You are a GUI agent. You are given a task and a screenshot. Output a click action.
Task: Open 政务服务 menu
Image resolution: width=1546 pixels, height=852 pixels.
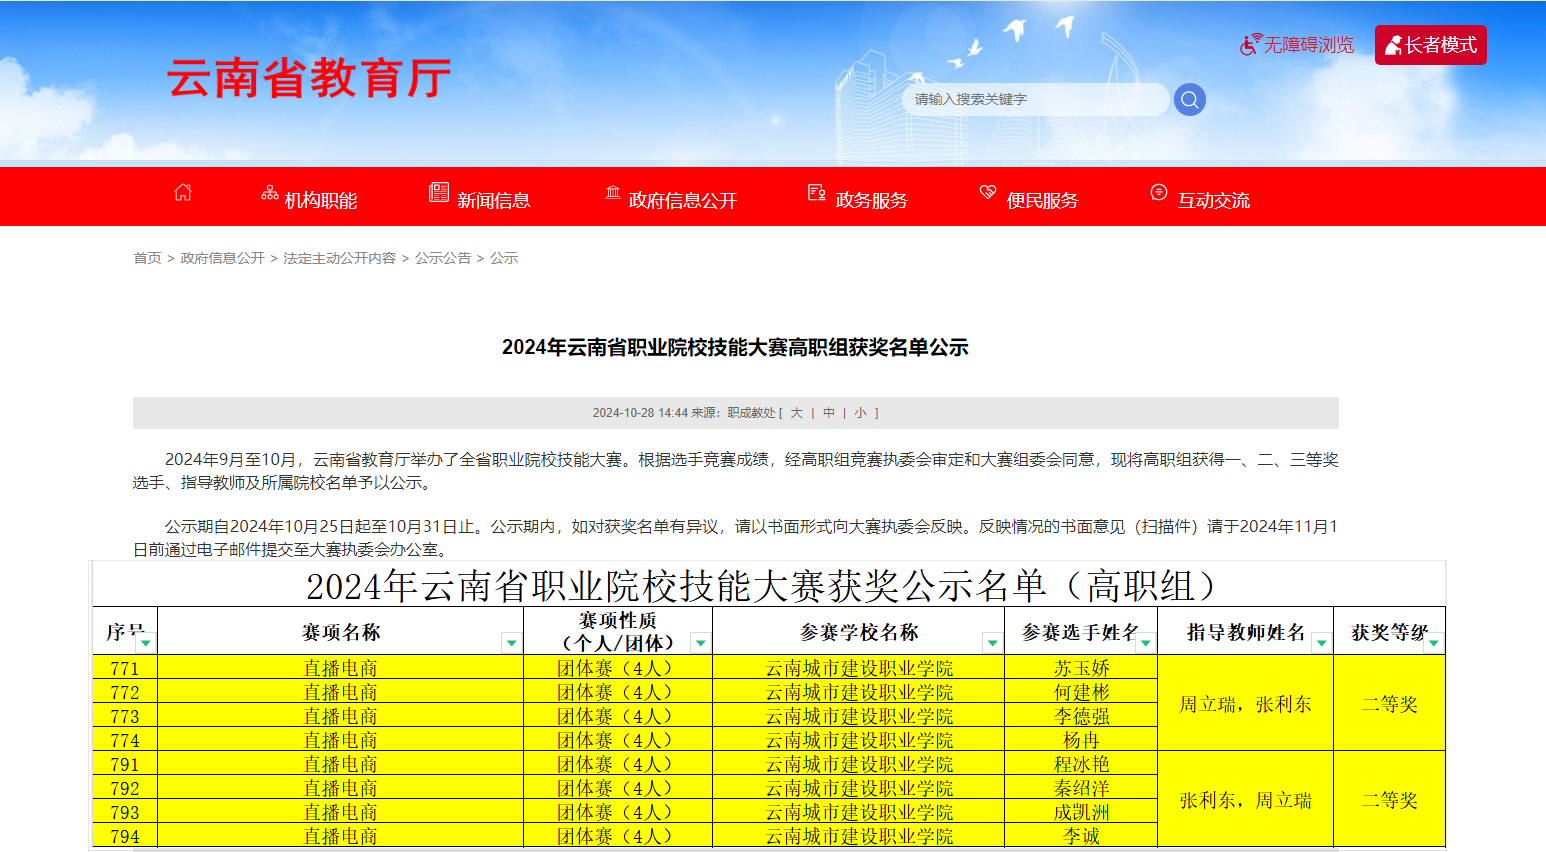[x=872, y=201]
